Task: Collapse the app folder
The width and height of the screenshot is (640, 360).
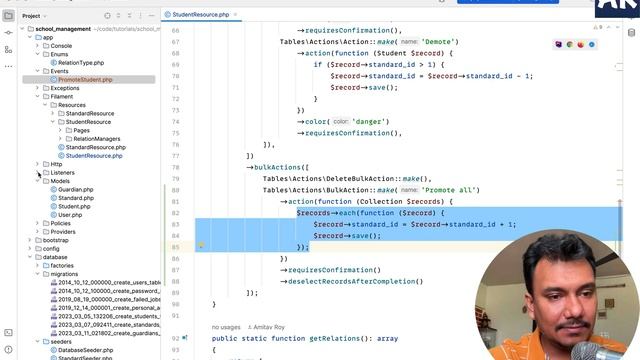Action: tap(30, 37)
